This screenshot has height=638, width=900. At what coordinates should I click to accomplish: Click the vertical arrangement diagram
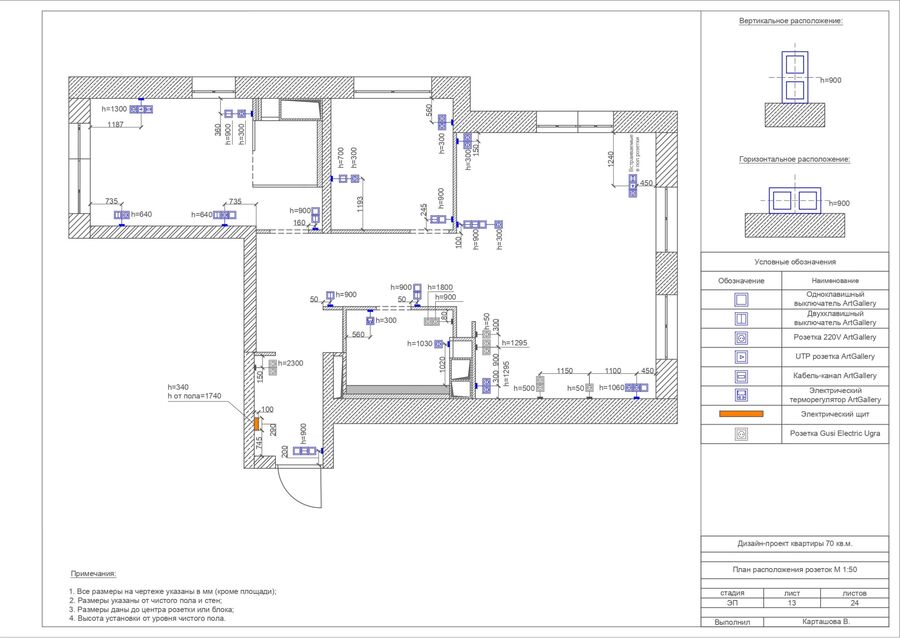(795, 85)
